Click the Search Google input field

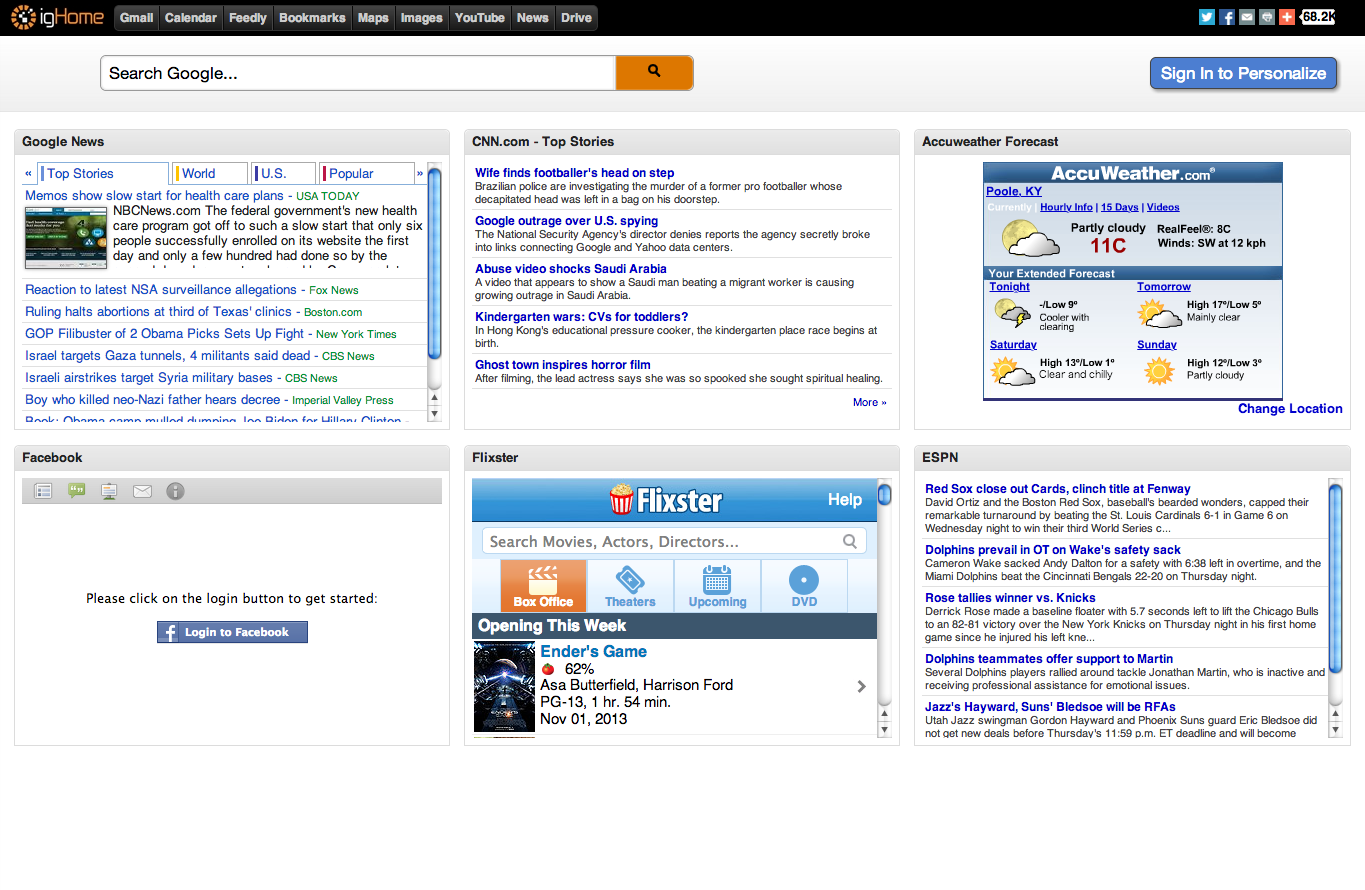(358, 73)
